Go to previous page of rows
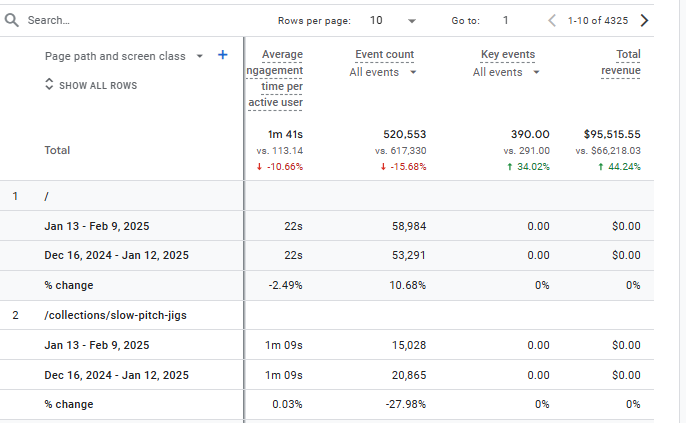The image size is (686, 423). click(x=552, y=20)
